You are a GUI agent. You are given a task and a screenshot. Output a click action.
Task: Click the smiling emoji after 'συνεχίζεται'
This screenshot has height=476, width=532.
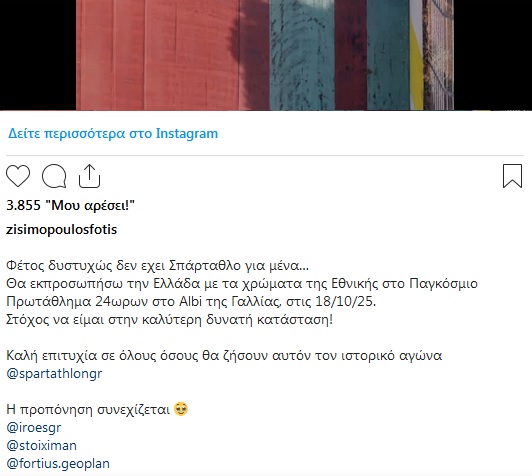[181, 409]
